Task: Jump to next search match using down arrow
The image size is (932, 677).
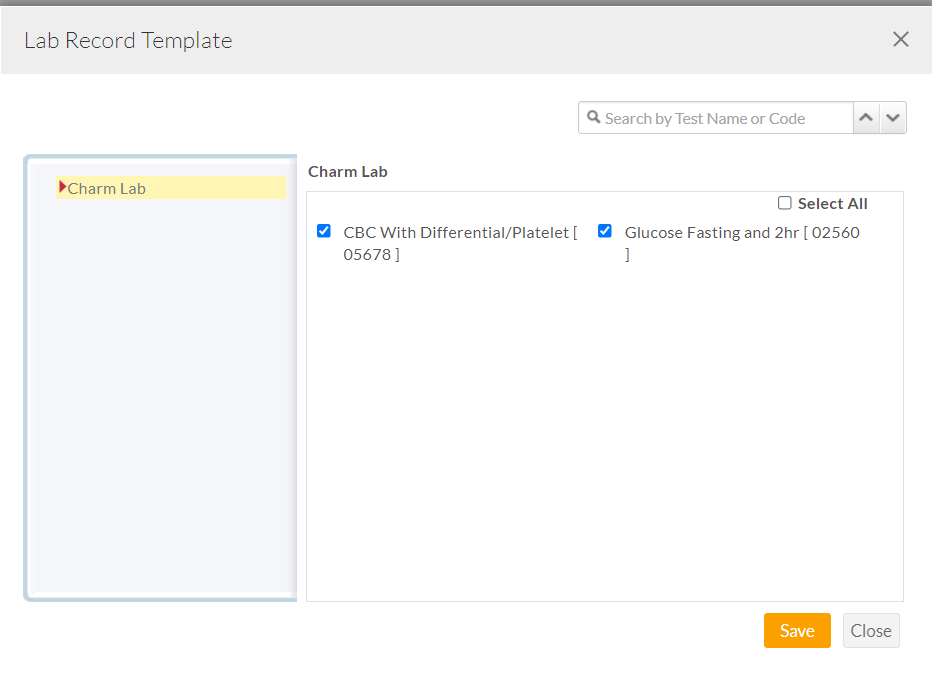Action: coord(893,117)
